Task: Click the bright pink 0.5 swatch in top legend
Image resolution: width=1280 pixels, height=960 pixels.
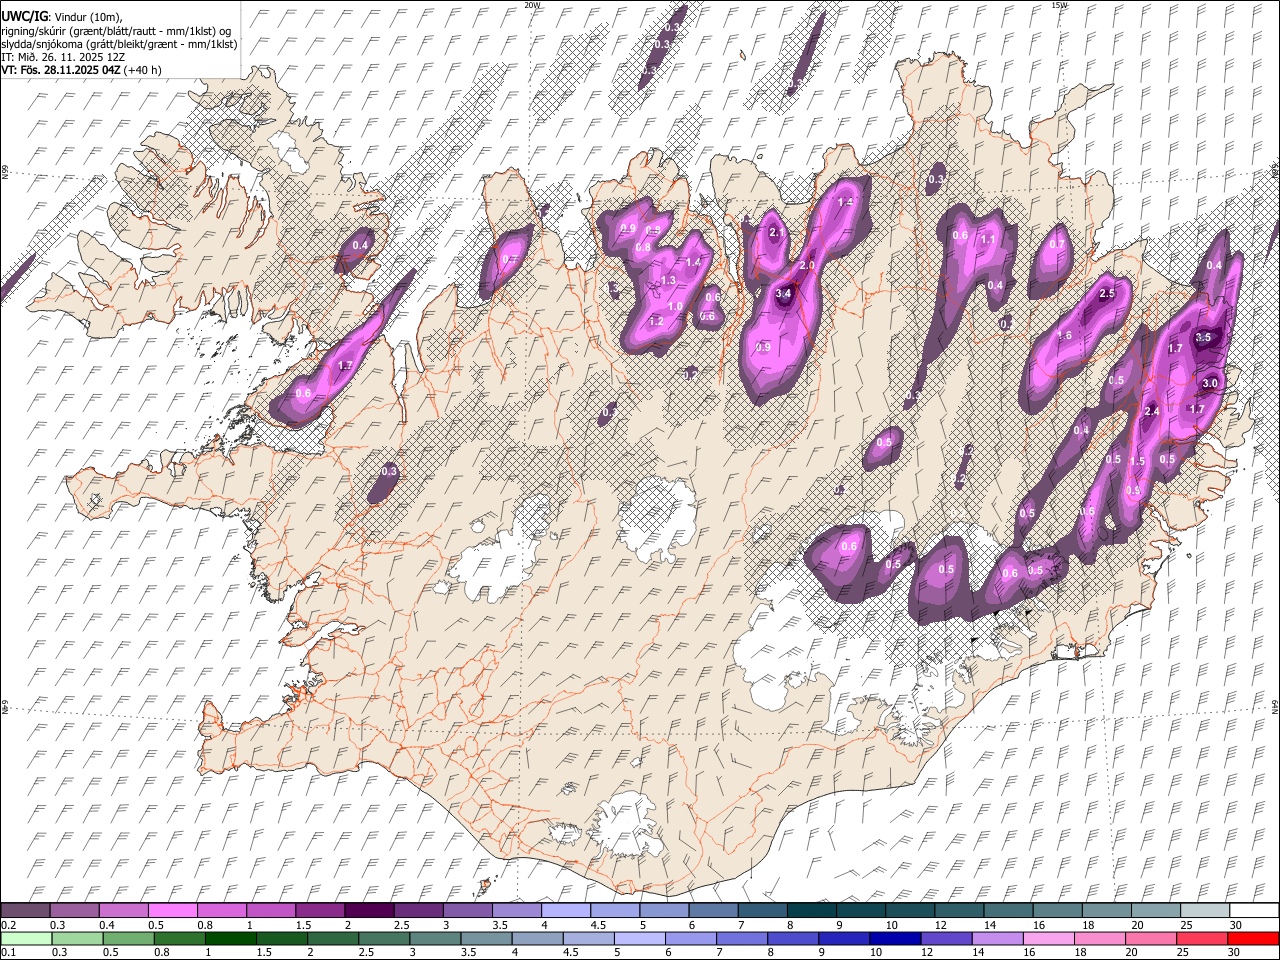Action: 172,910
